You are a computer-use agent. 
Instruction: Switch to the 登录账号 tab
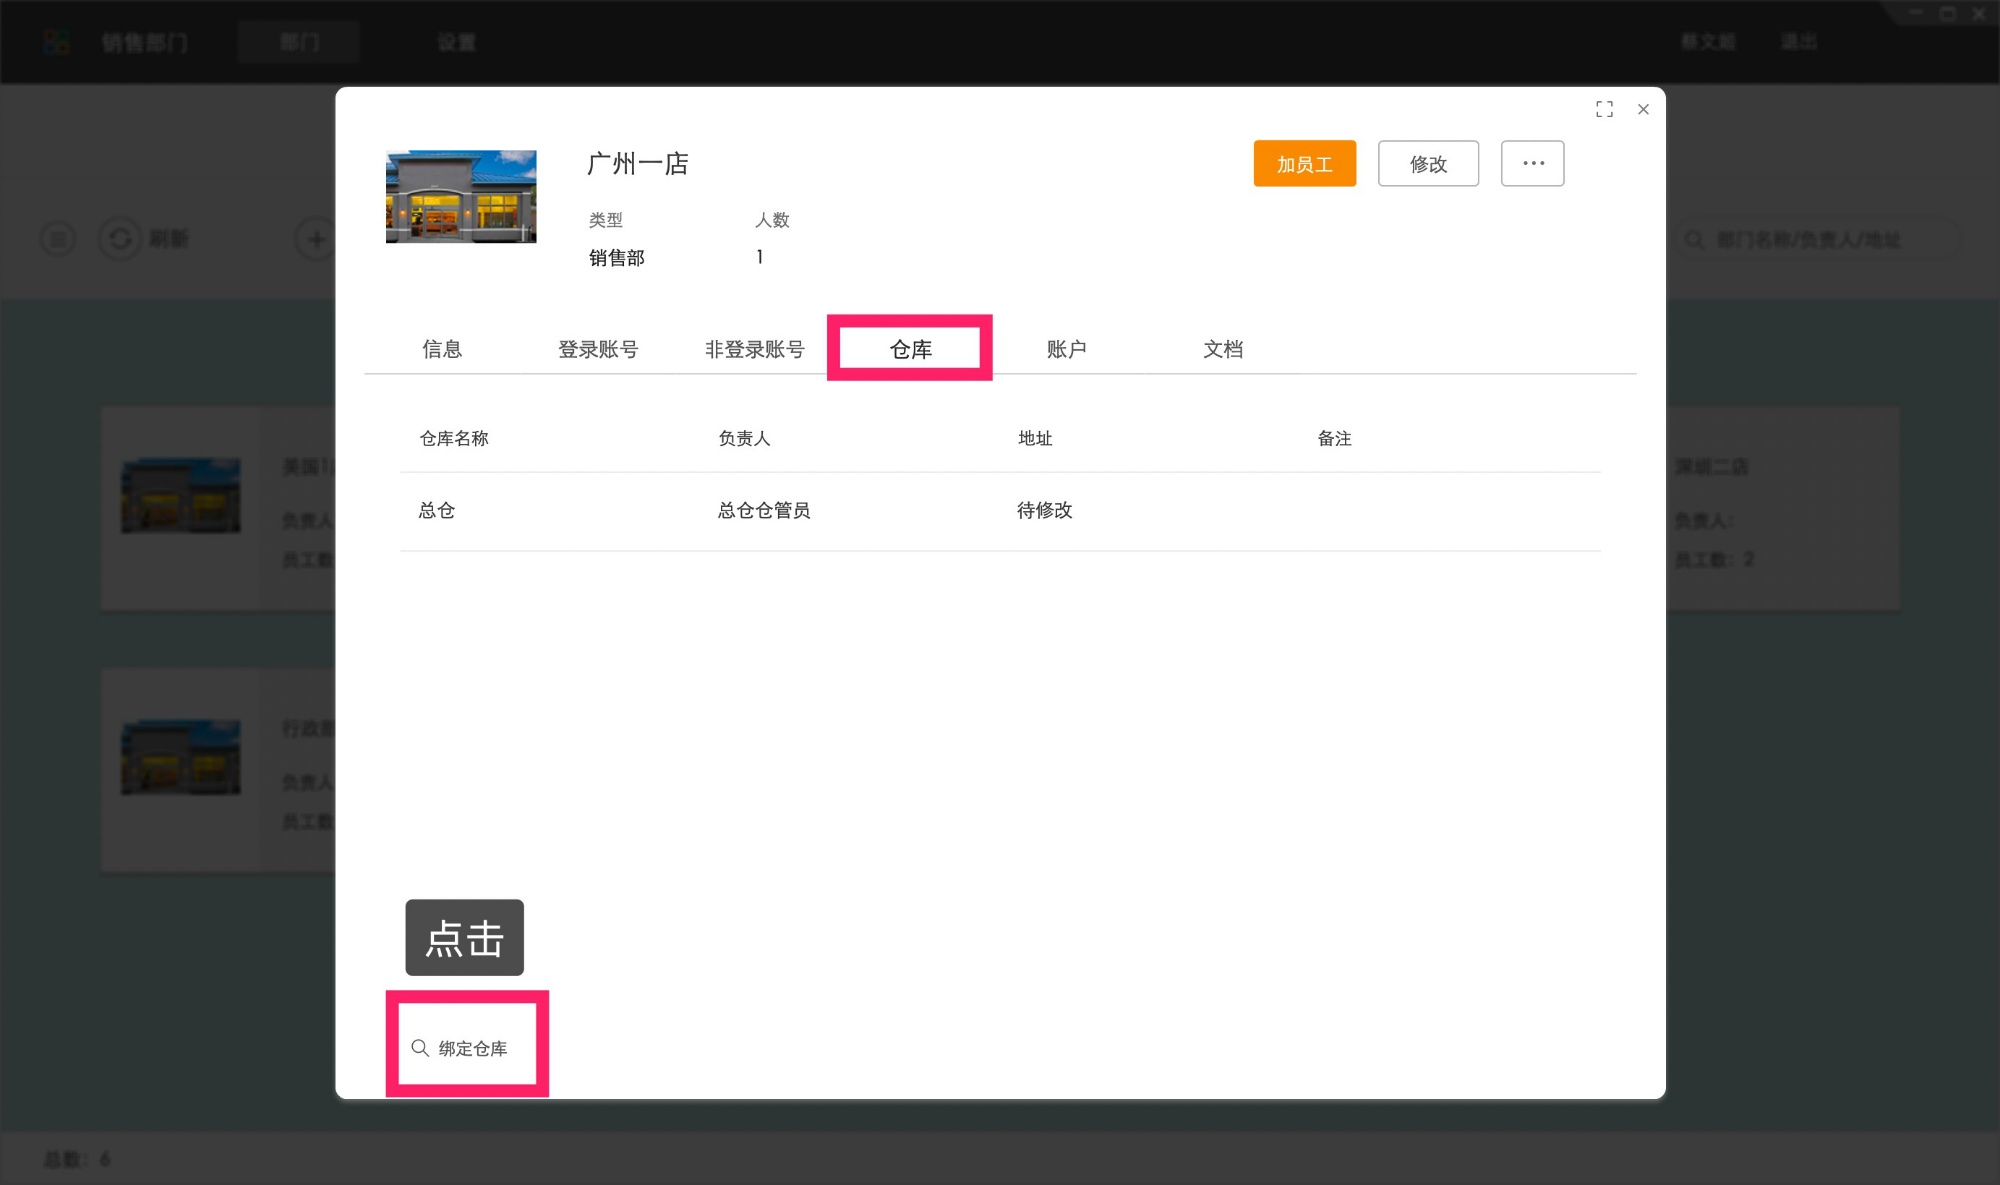coord(597,348)
